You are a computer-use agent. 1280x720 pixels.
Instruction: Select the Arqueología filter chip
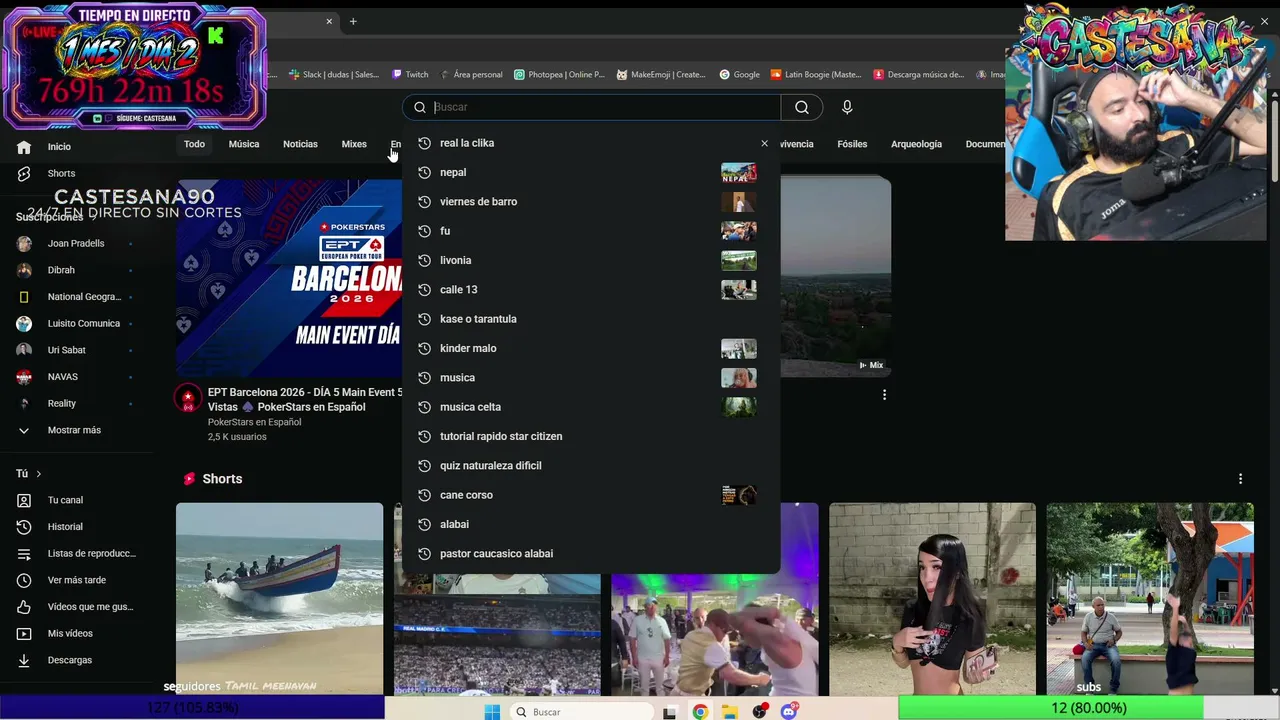pos(917,144)
